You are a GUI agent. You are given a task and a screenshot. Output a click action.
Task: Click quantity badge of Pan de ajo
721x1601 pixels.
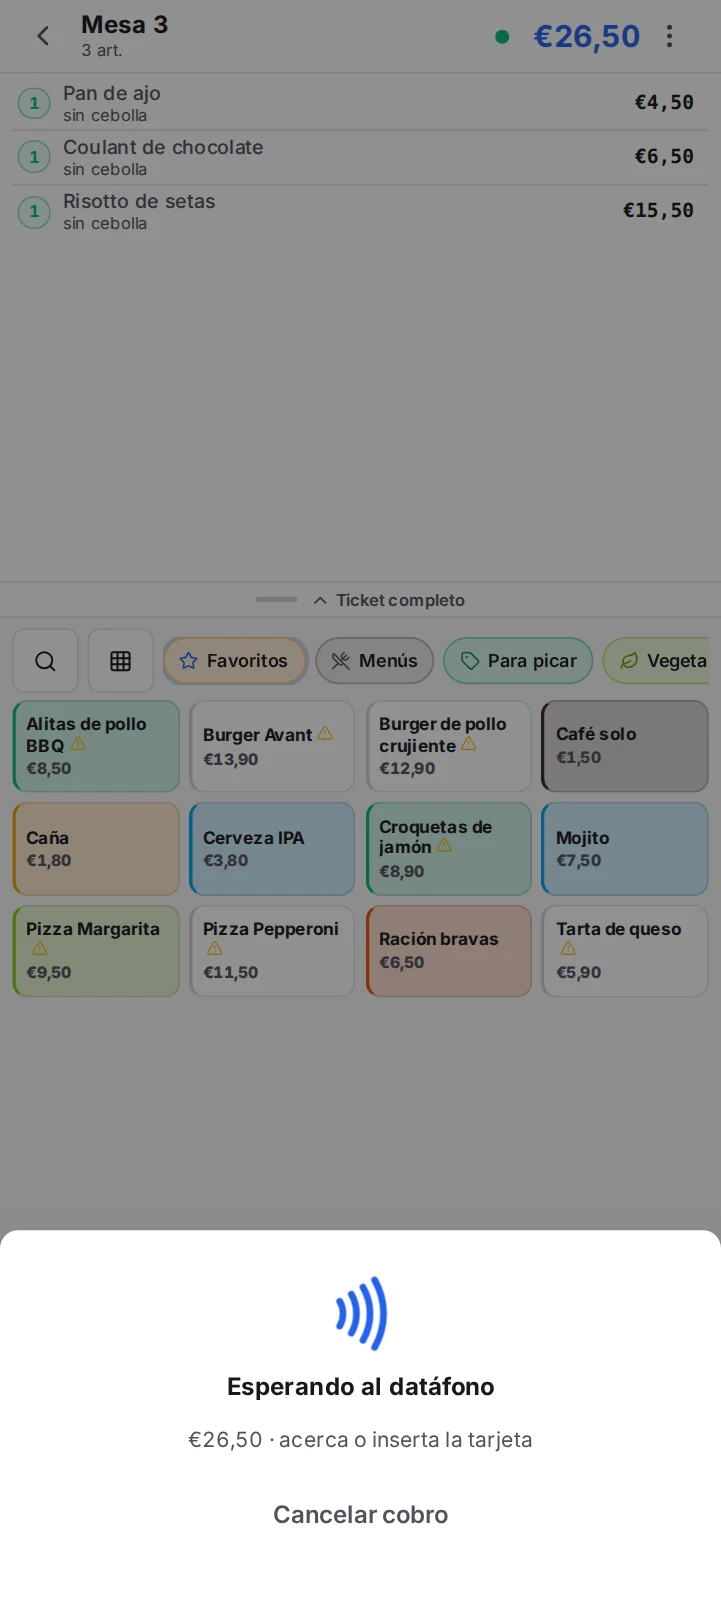(x=34, y=103)
